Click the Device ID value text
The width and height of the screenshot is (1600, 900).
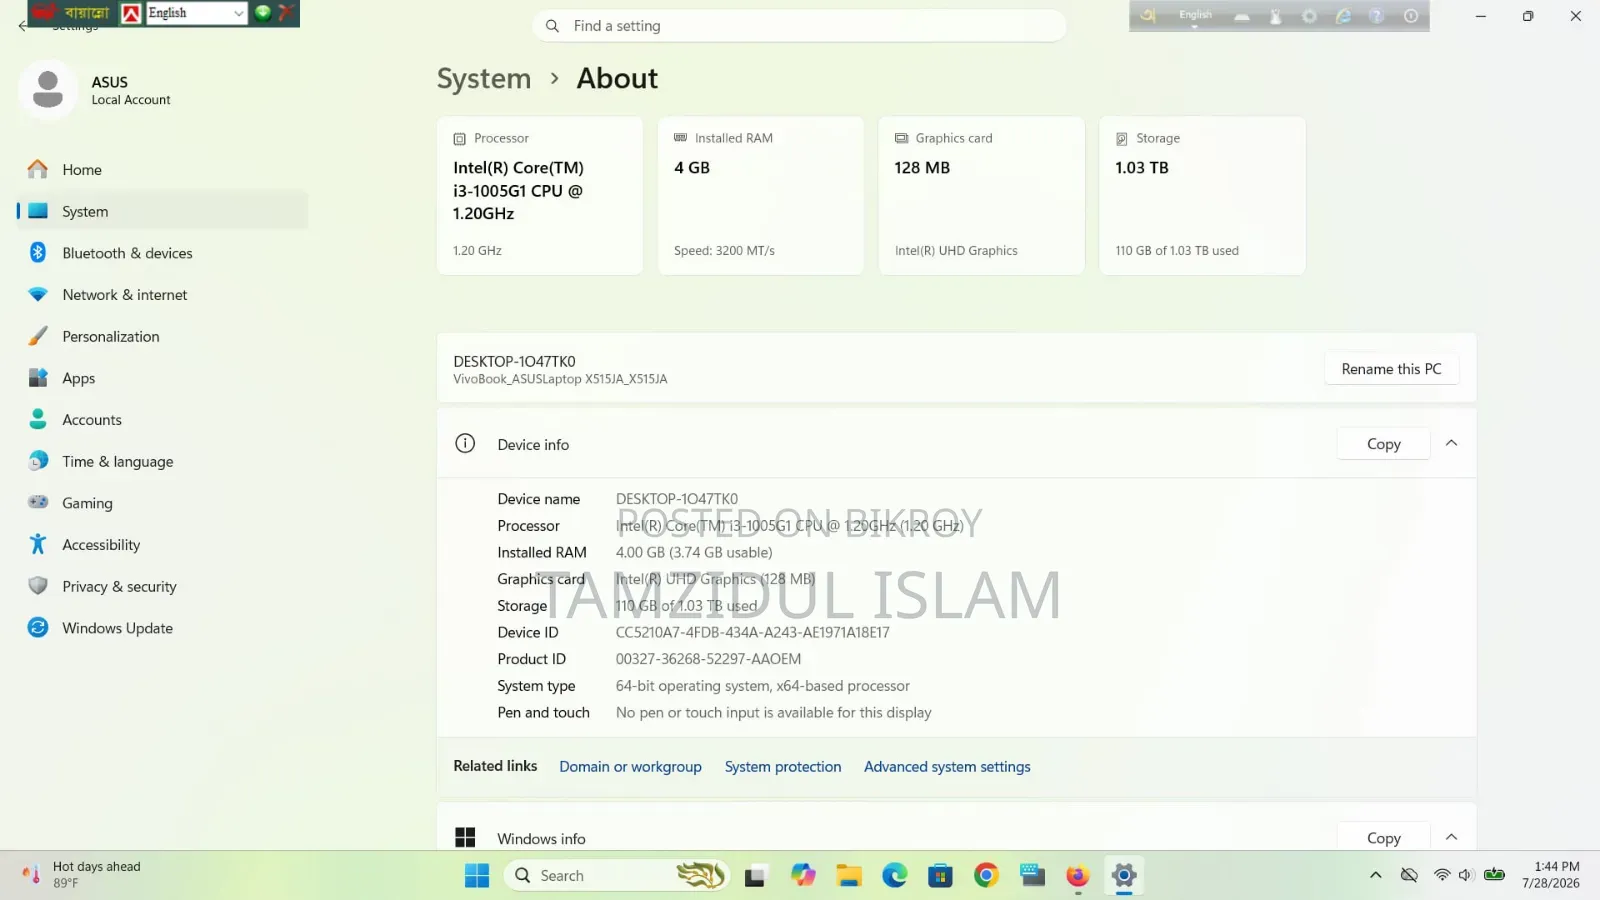coord(752,633)
